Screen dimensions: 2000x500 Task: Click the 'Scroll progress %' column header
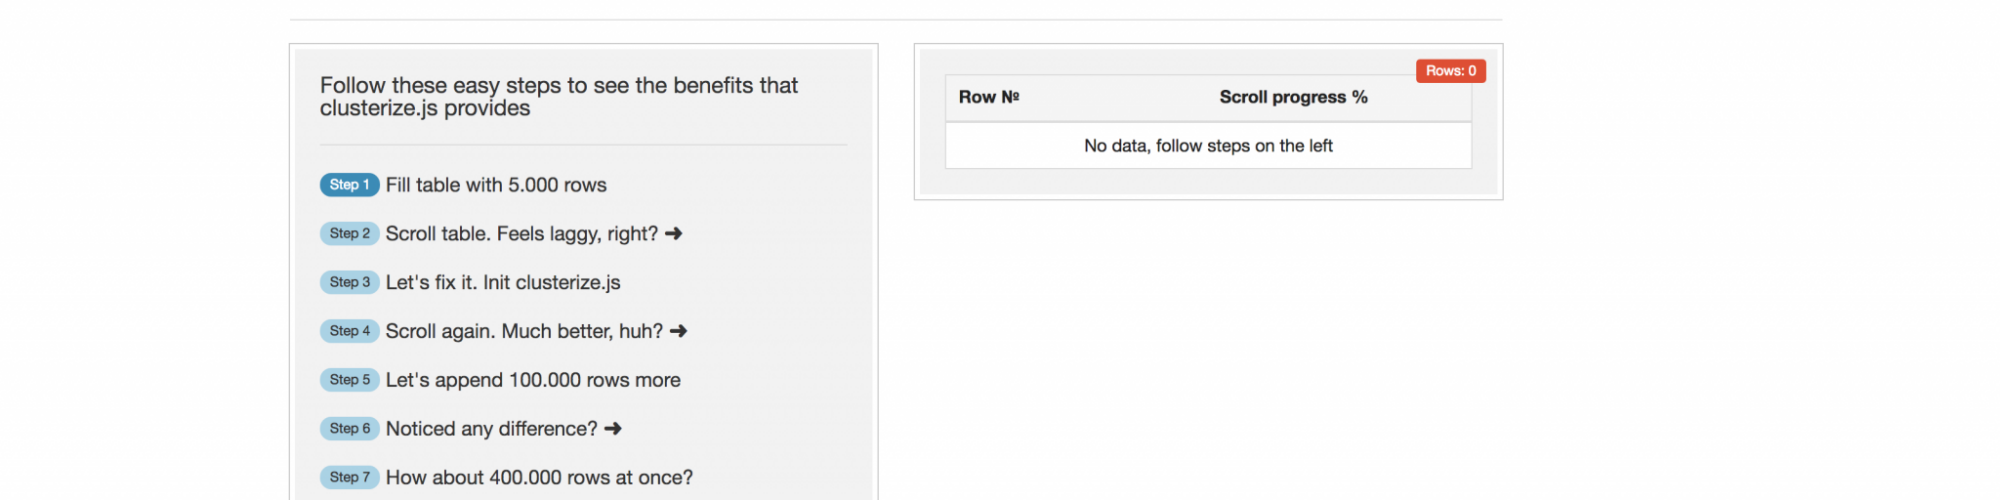(1293, 97)
